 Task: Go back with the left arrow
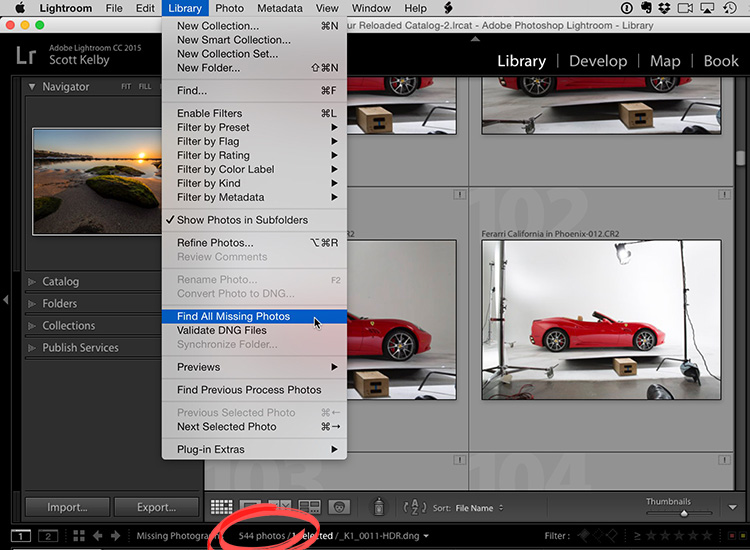click(x=98, y=536)
